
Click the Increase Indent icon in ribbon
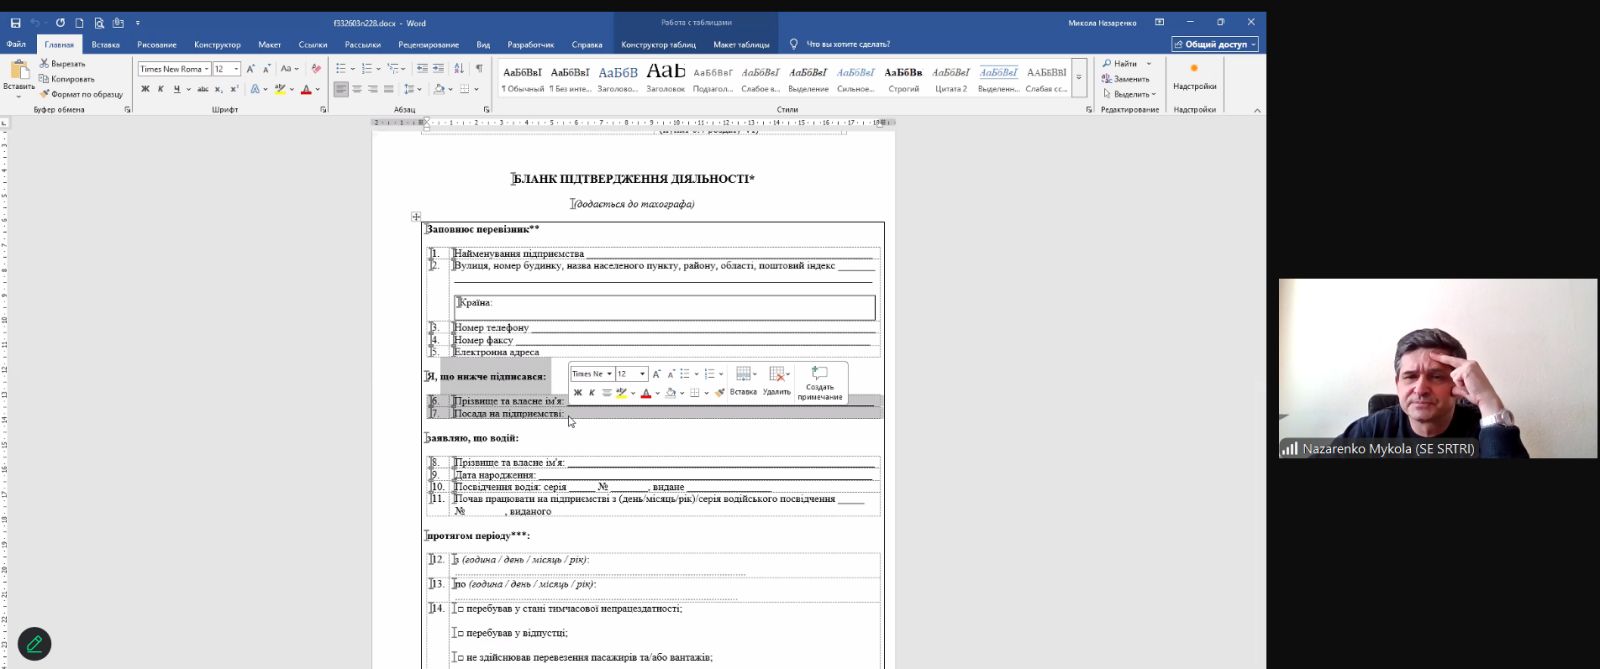pyautogui.click(x=438, y=69)
